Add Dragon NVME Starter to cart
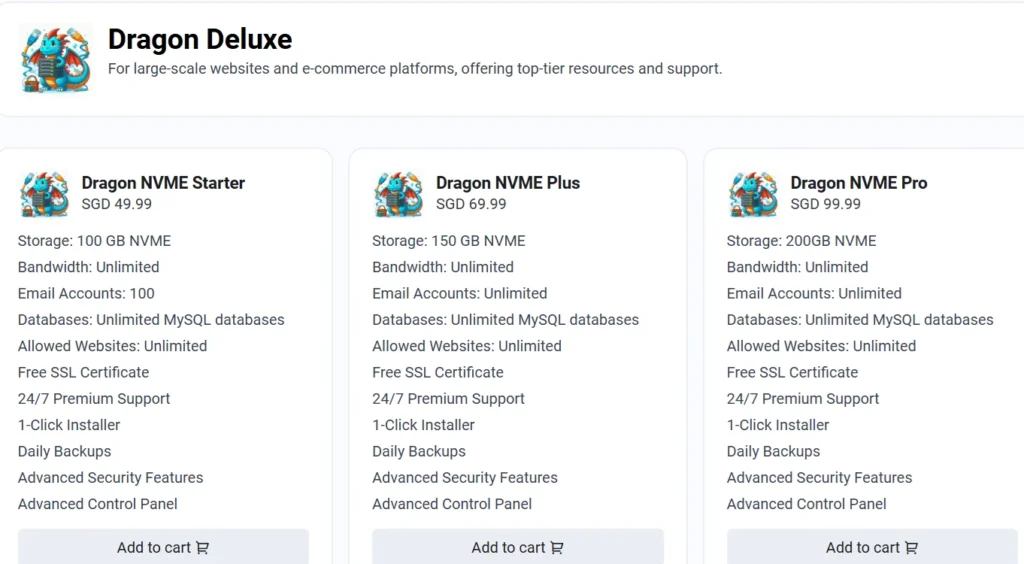The image size is (1024, 564). (163, 547)
